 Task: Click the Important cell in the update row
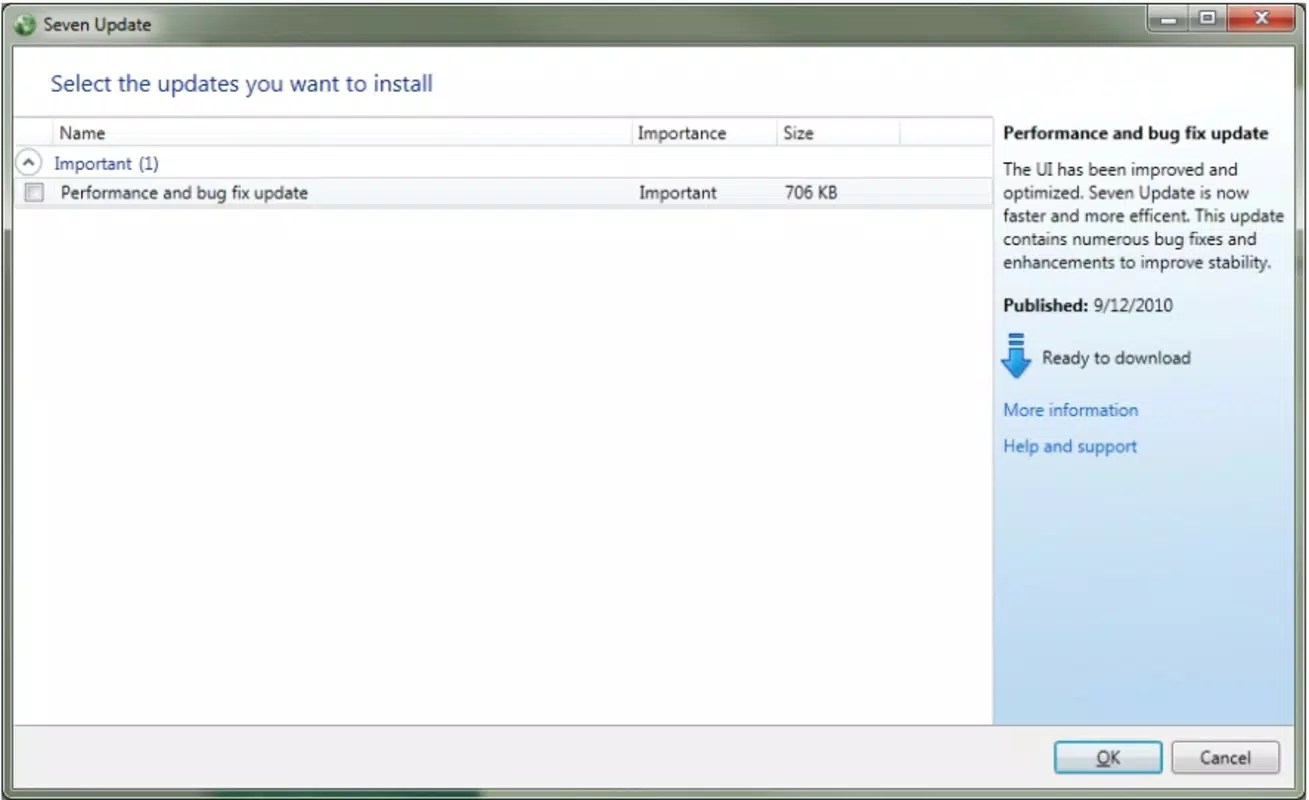tap(678, 193)
